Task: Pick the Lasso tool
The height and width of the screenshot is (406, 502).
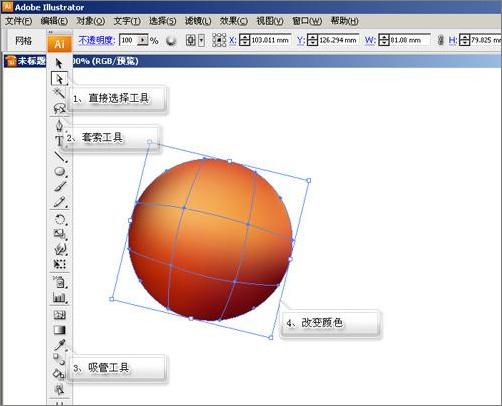Action: click(x=59, y=108)
